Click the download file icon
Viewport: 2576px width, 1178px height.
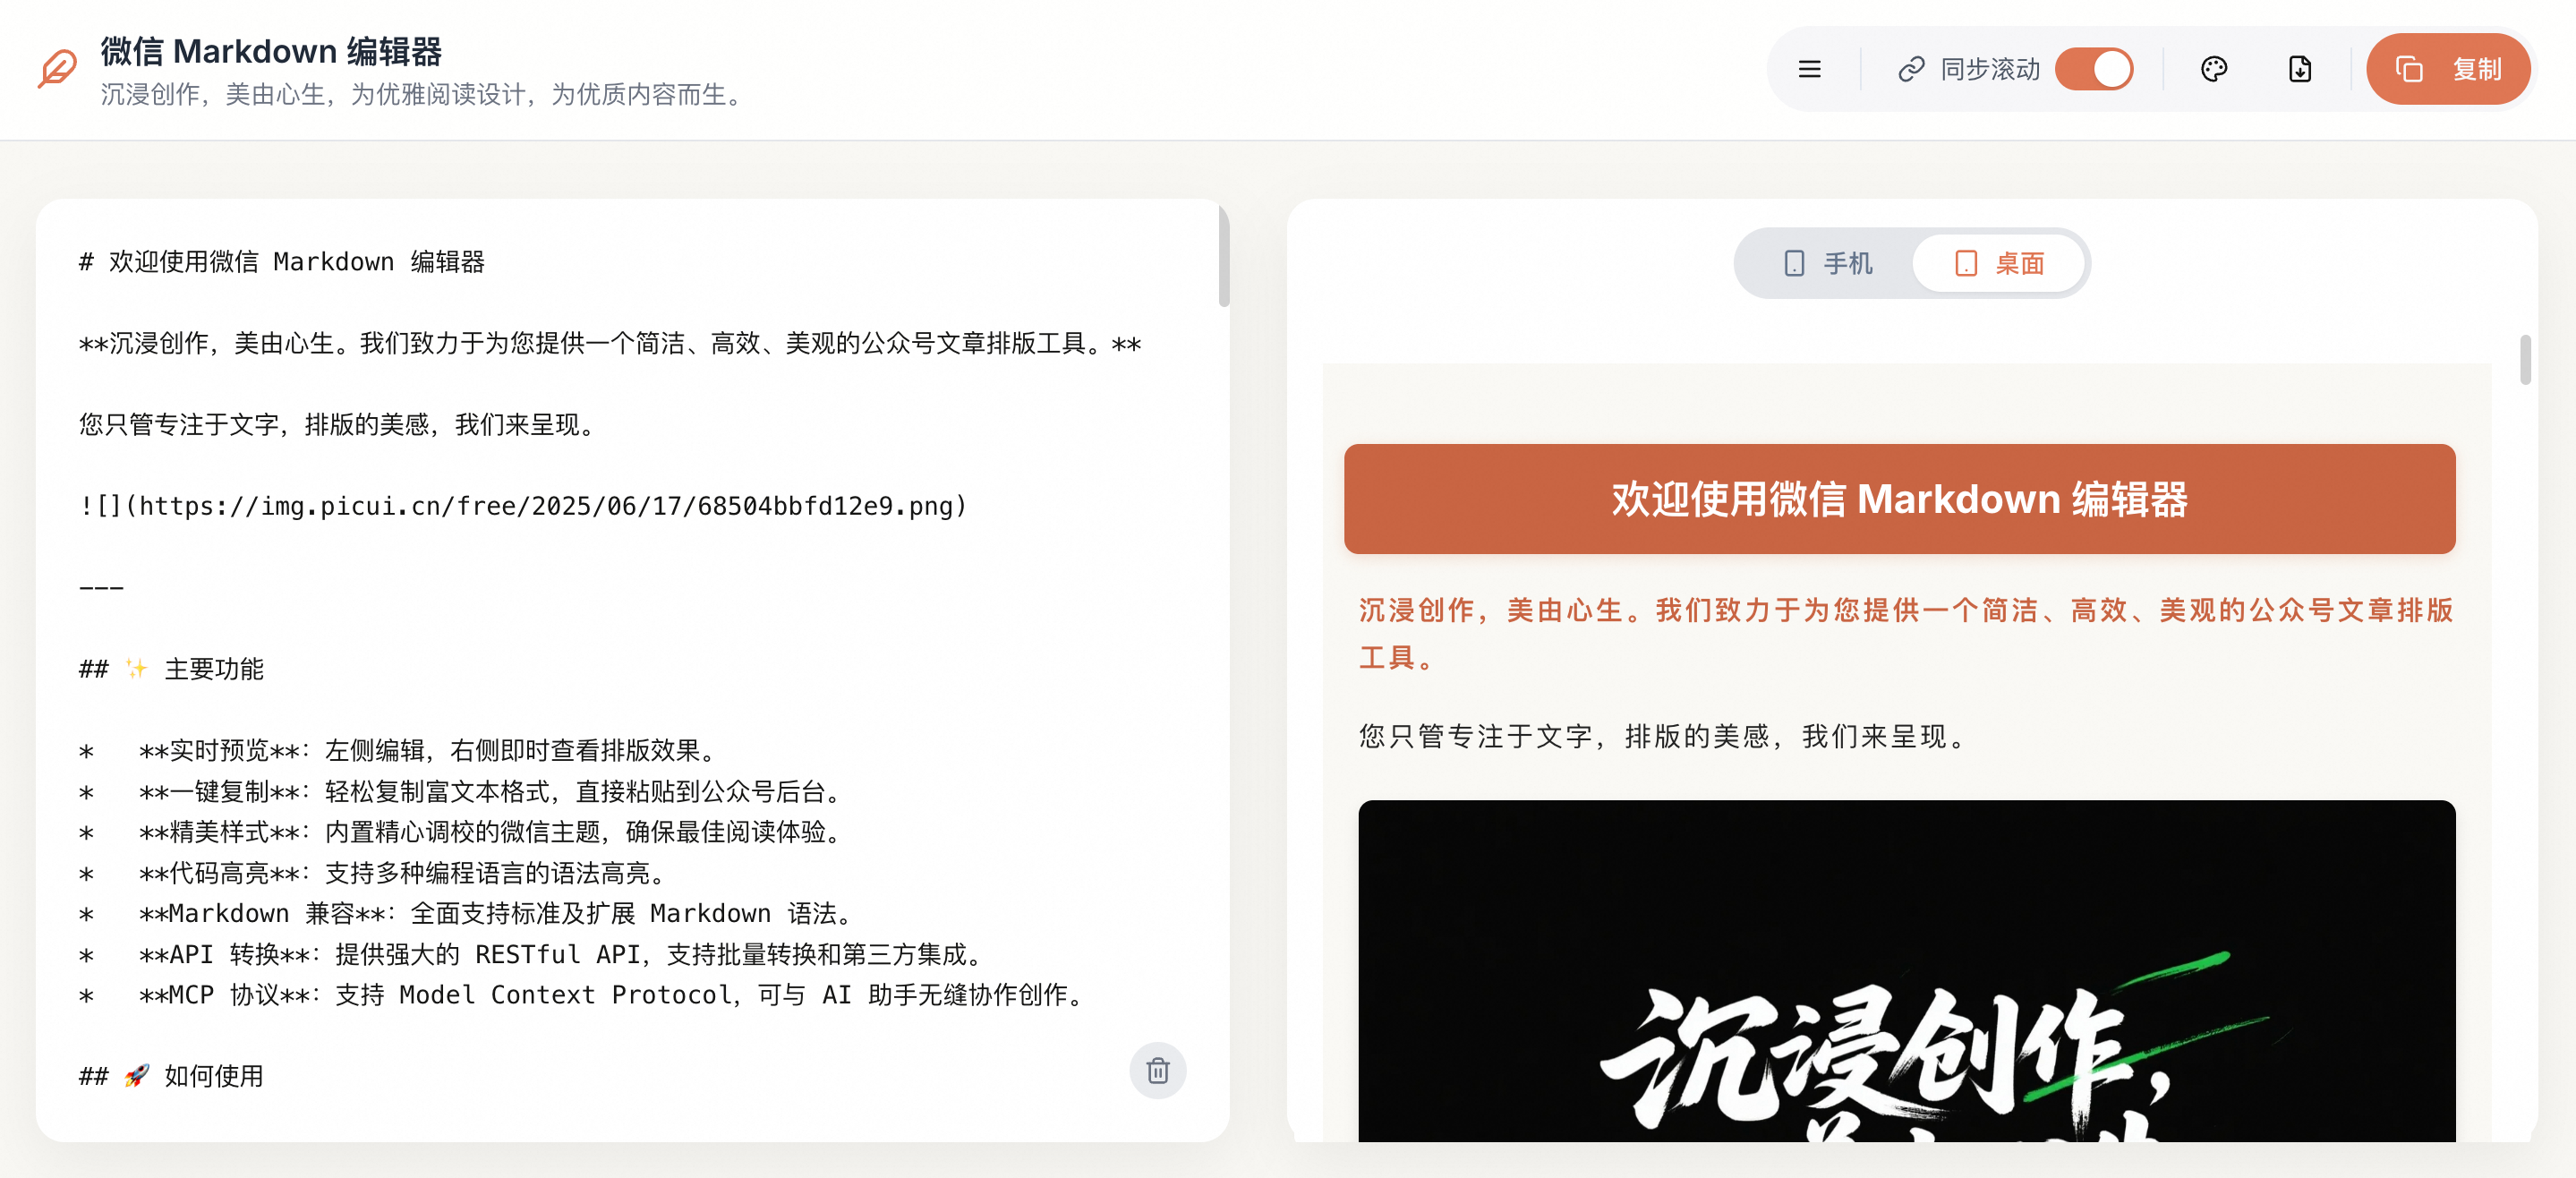pyautogui.click(x=2299, y=69)
